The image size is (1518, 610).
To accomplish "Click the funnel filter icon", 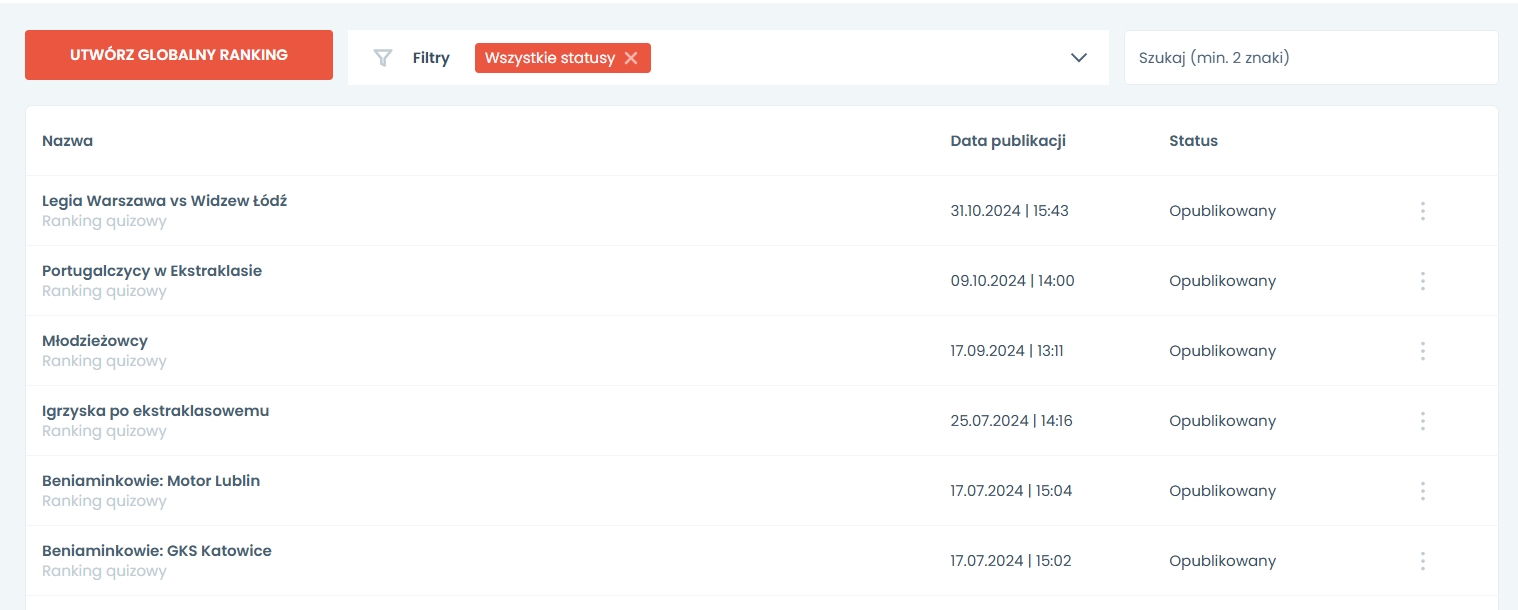I will point(382,58).
